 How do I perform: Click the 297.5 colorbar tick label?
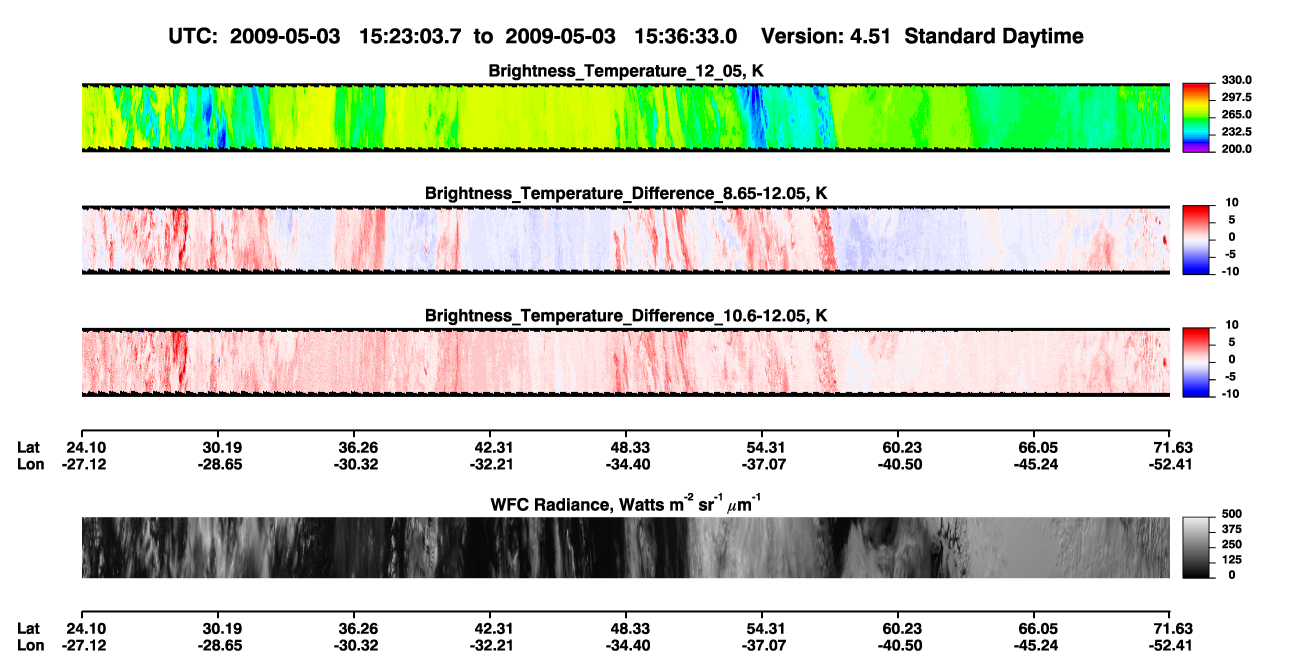point(1237,98)
